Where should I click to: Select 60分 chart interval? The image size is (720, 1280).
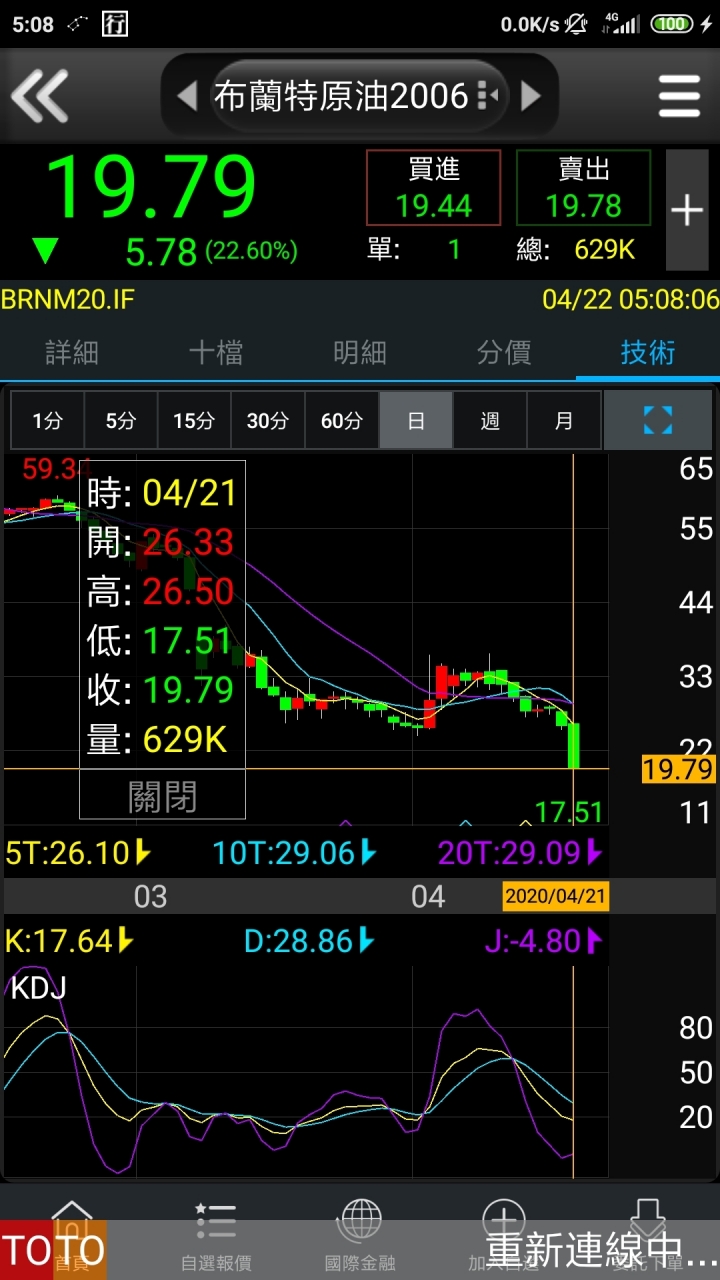pos(342,420)
